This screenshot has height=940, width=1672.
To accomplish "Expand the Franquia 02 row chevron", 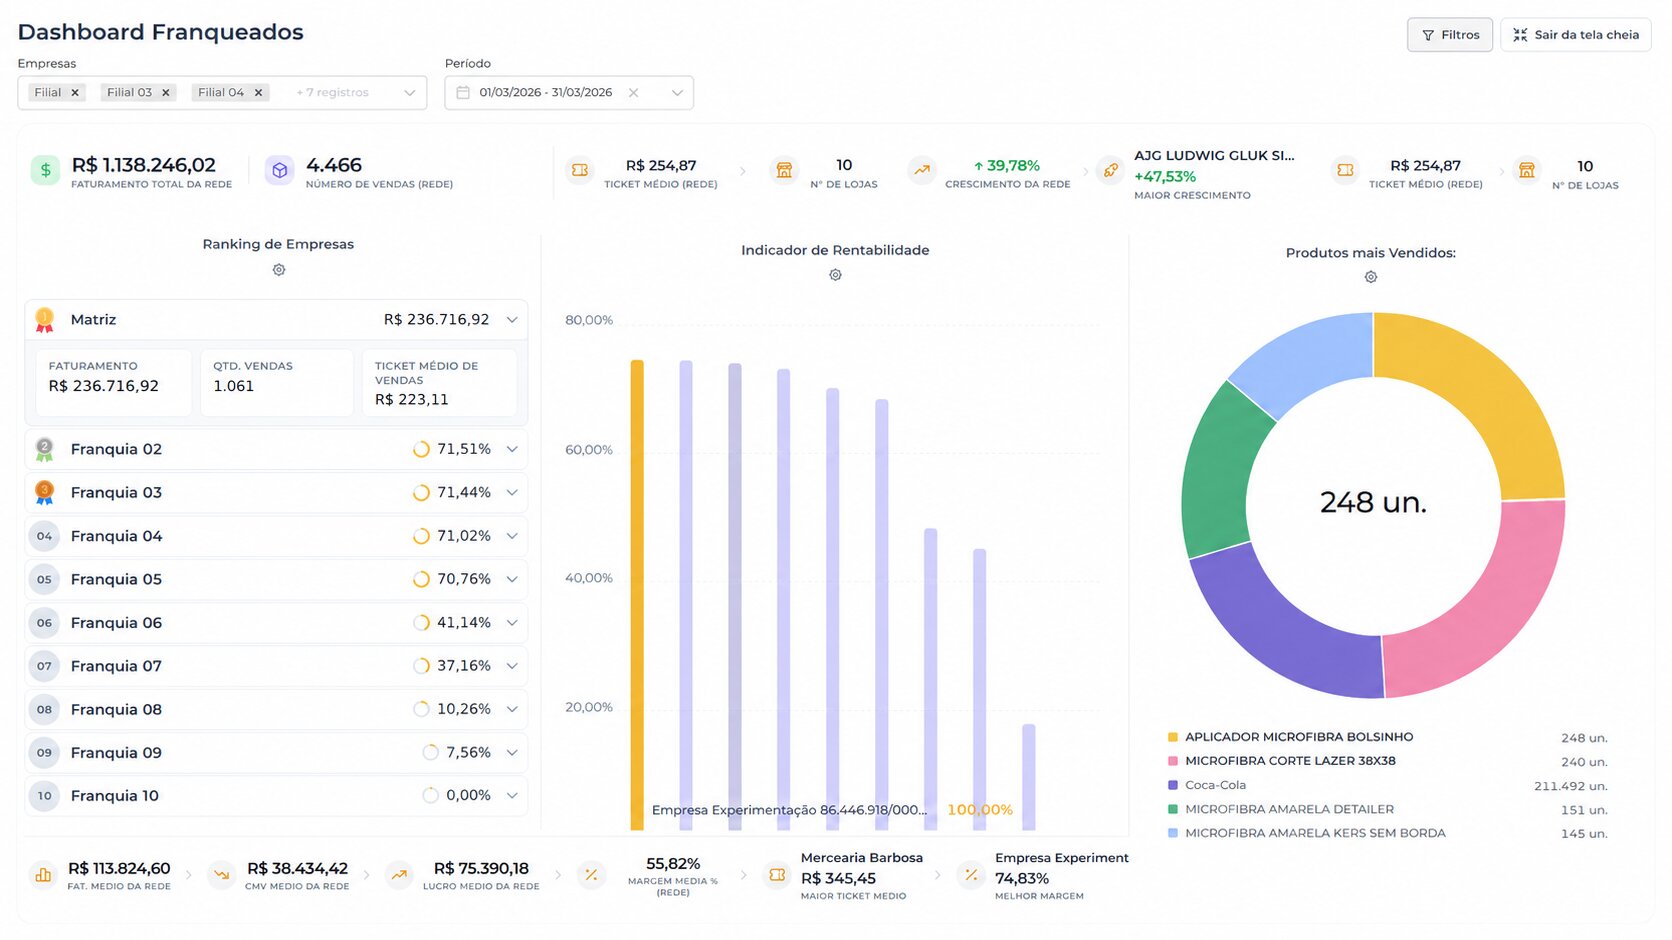I will [512, 450].
